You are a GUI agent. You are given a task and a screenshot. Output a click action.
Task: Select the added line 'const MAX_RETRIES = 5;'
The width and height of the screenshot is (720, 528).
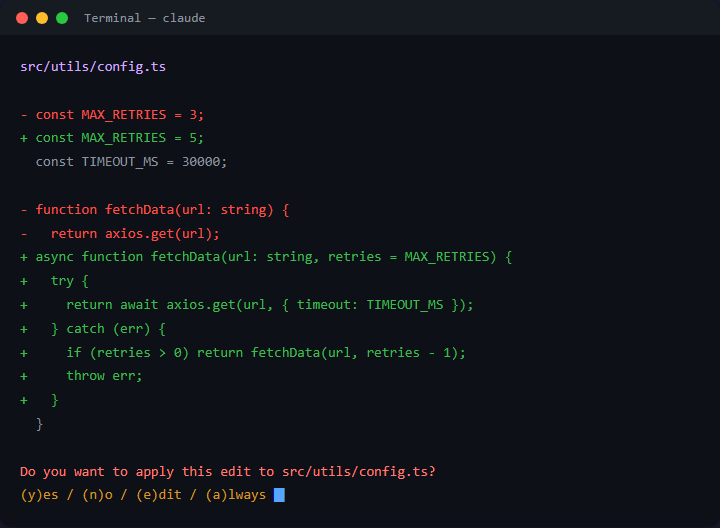112,138
